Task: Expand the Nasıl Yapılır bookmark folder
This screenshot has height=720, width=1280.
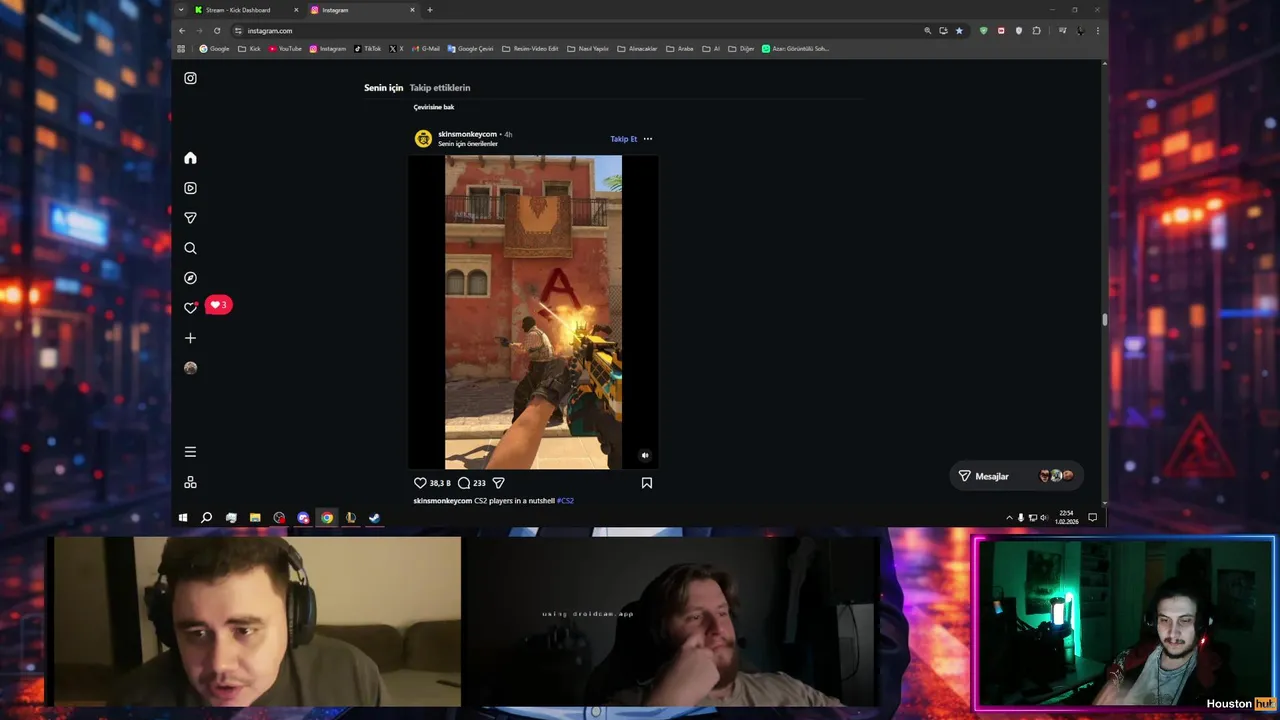Action: pyautogui.click(x=588, y=48)
